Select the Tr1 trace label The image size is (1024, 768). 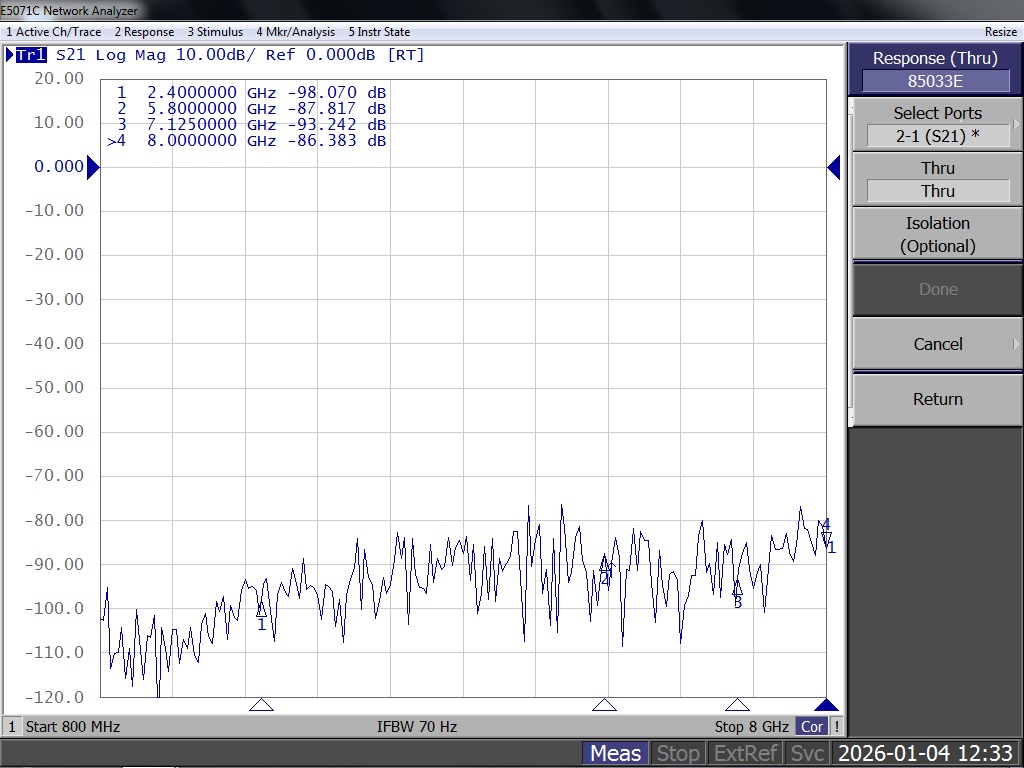tap(31, 55)
